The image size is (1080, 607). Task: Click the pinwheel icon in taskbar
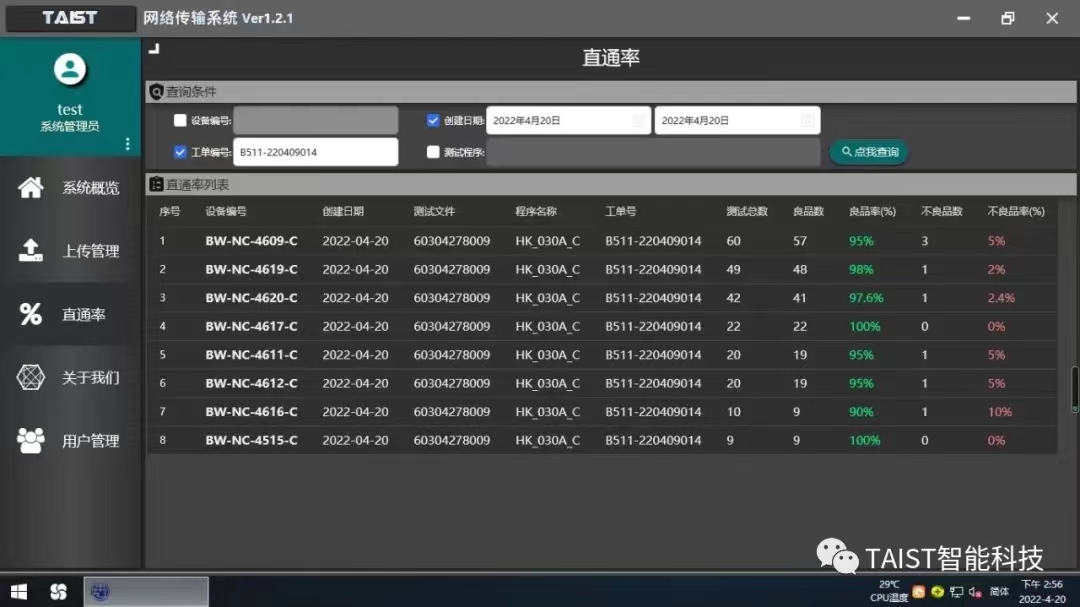59,591
